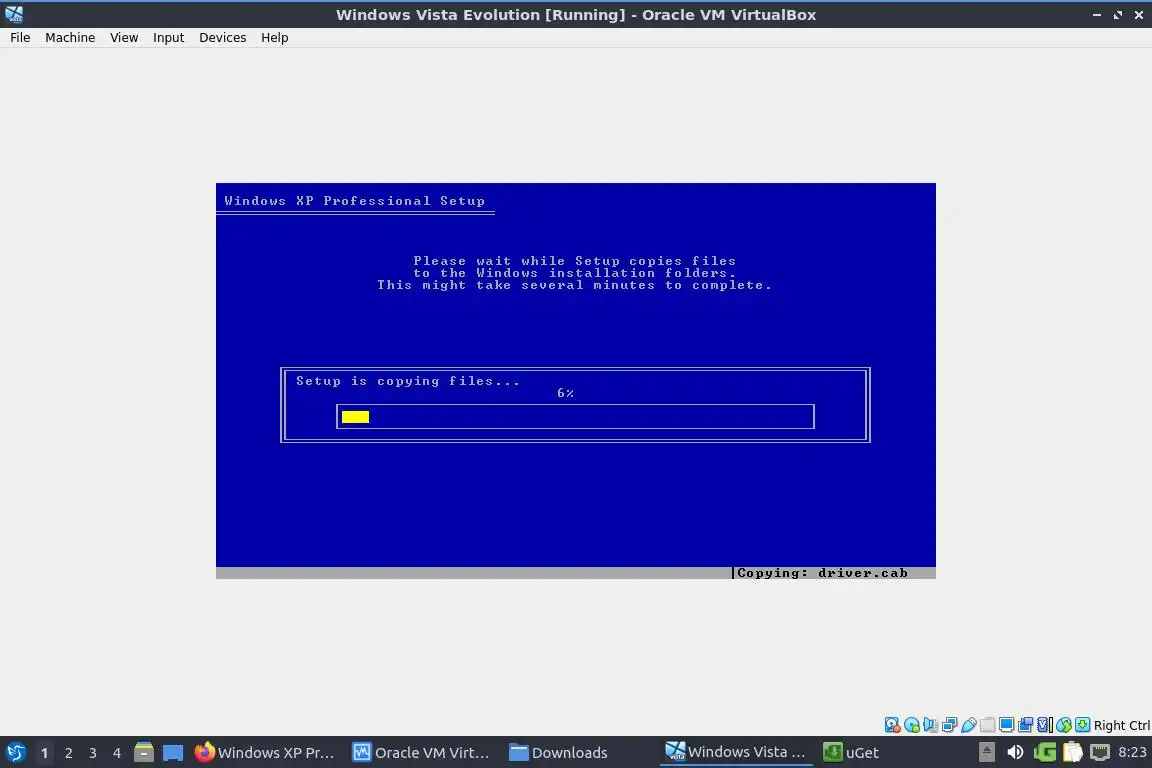Switch to workspace 3
Image resolution: width=1152 pixels, height=768 pixels.
click(x=93, y=753)
